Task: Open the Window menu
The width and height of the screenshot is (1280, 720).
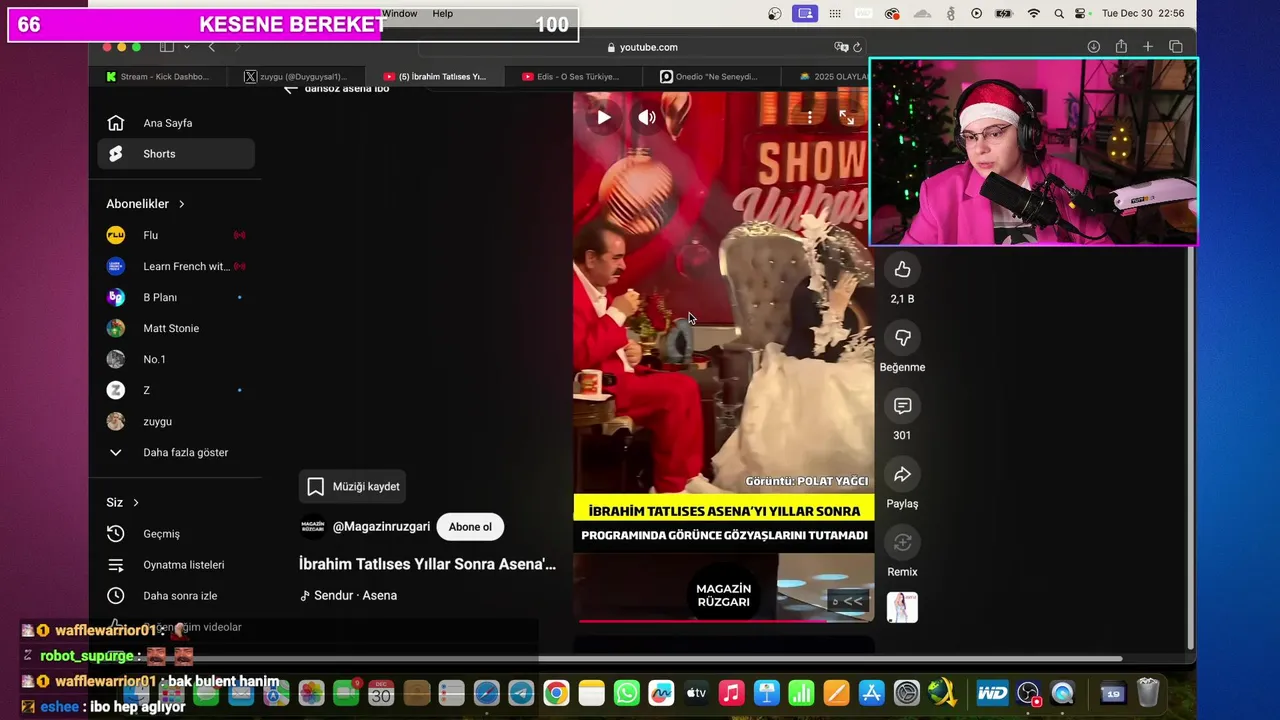Action: coord(400,13)
